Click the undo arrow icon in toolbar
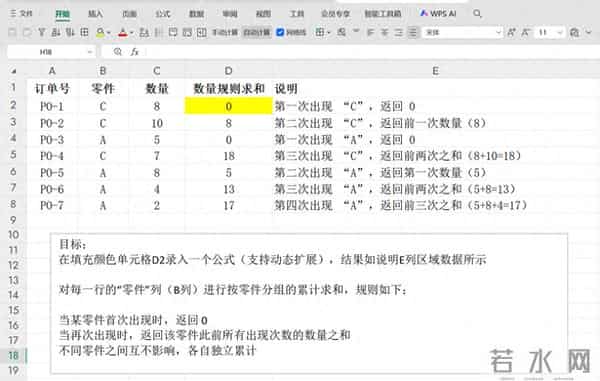This screenshot has height=381, width=600. click(x=12, y=33)
